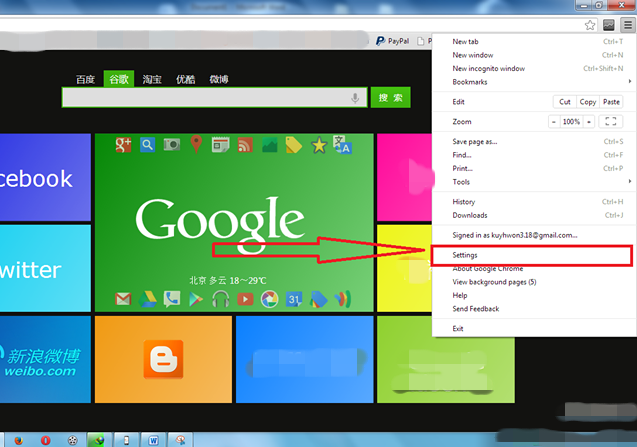Click the Copy button in Edit row
This screenshot has height=447, width=637.
[x=588, y=102]
